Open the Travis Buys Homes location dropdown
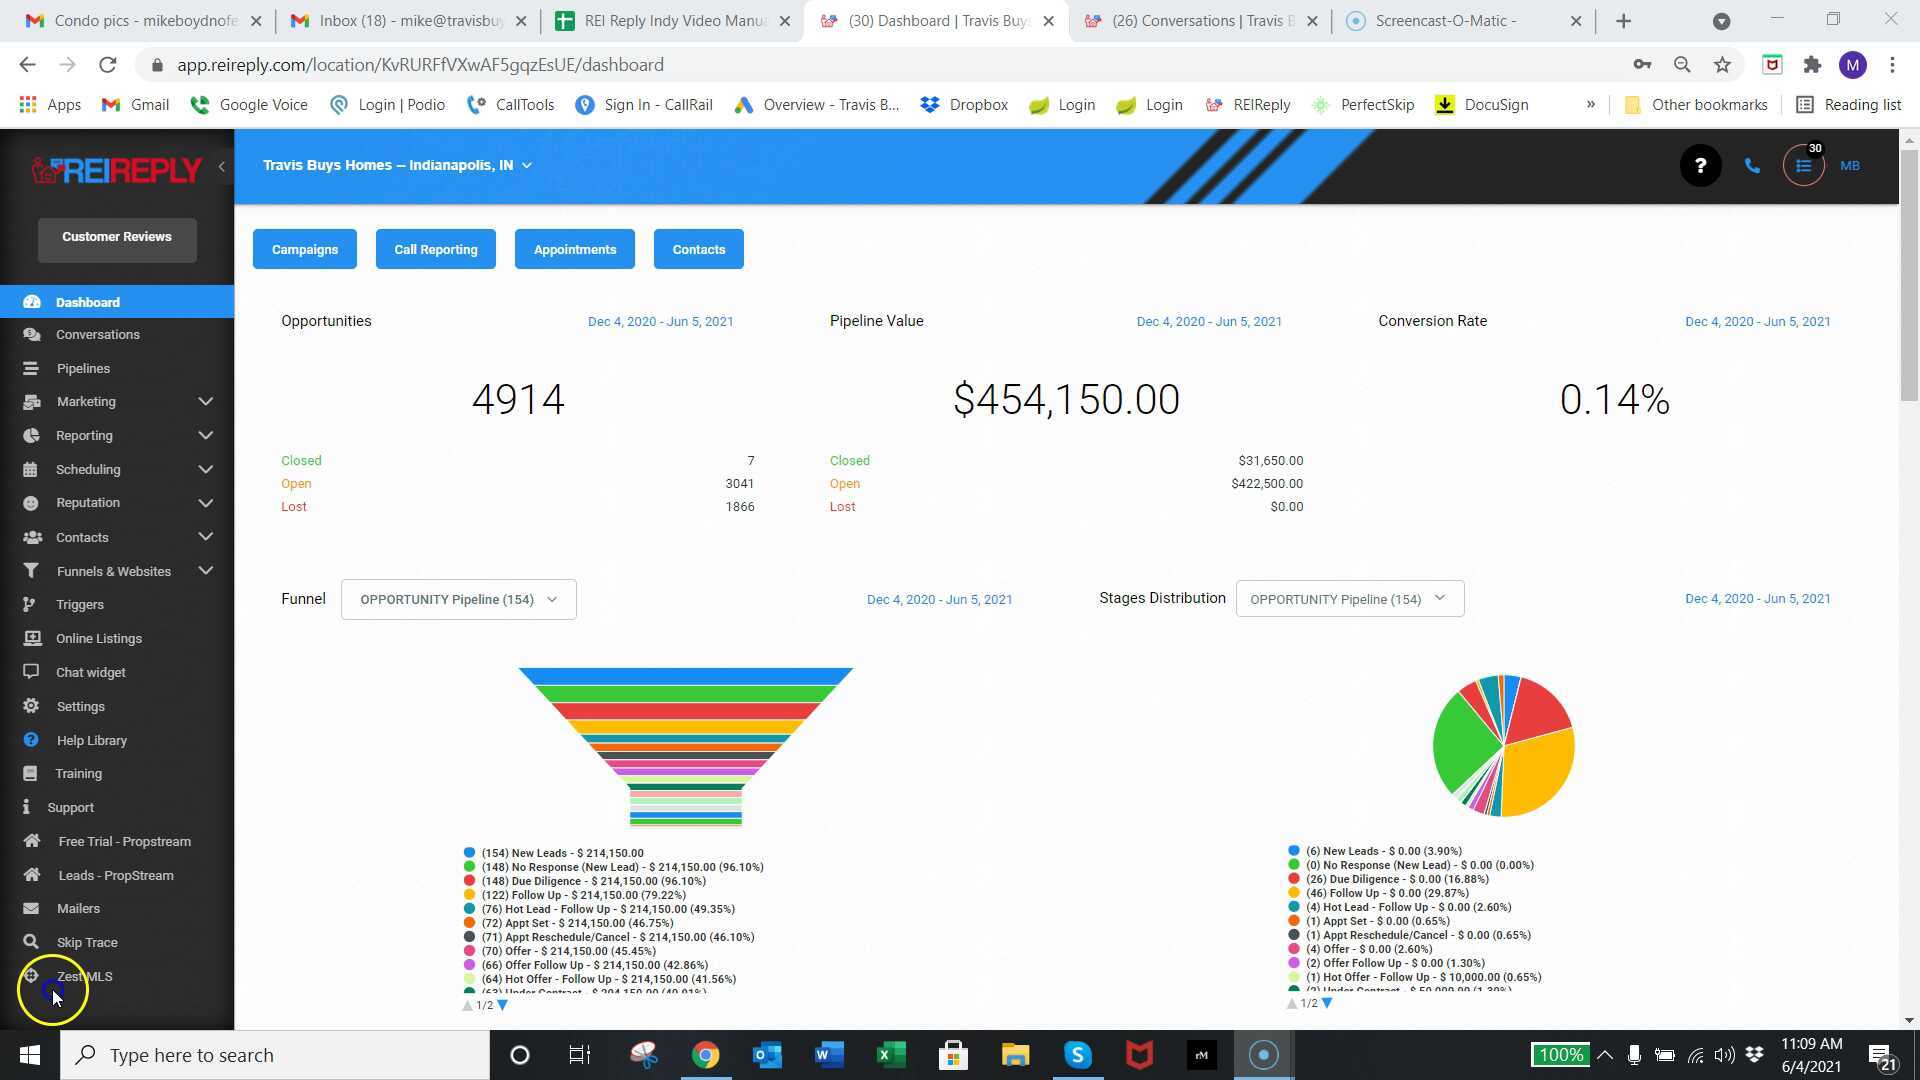This screenshot has height=1080, width=1920. (x=397, y=165)
